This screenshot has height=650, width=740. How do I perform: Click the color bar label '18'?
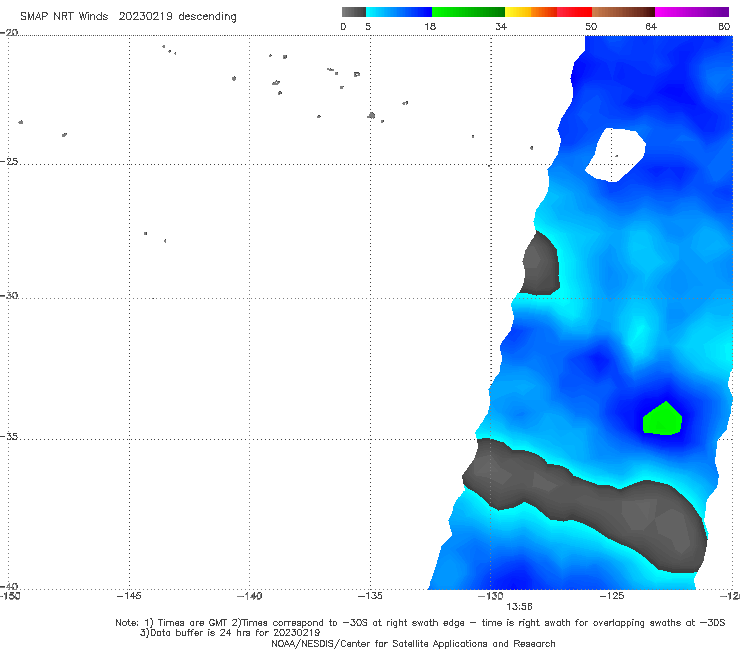[430, 26]
